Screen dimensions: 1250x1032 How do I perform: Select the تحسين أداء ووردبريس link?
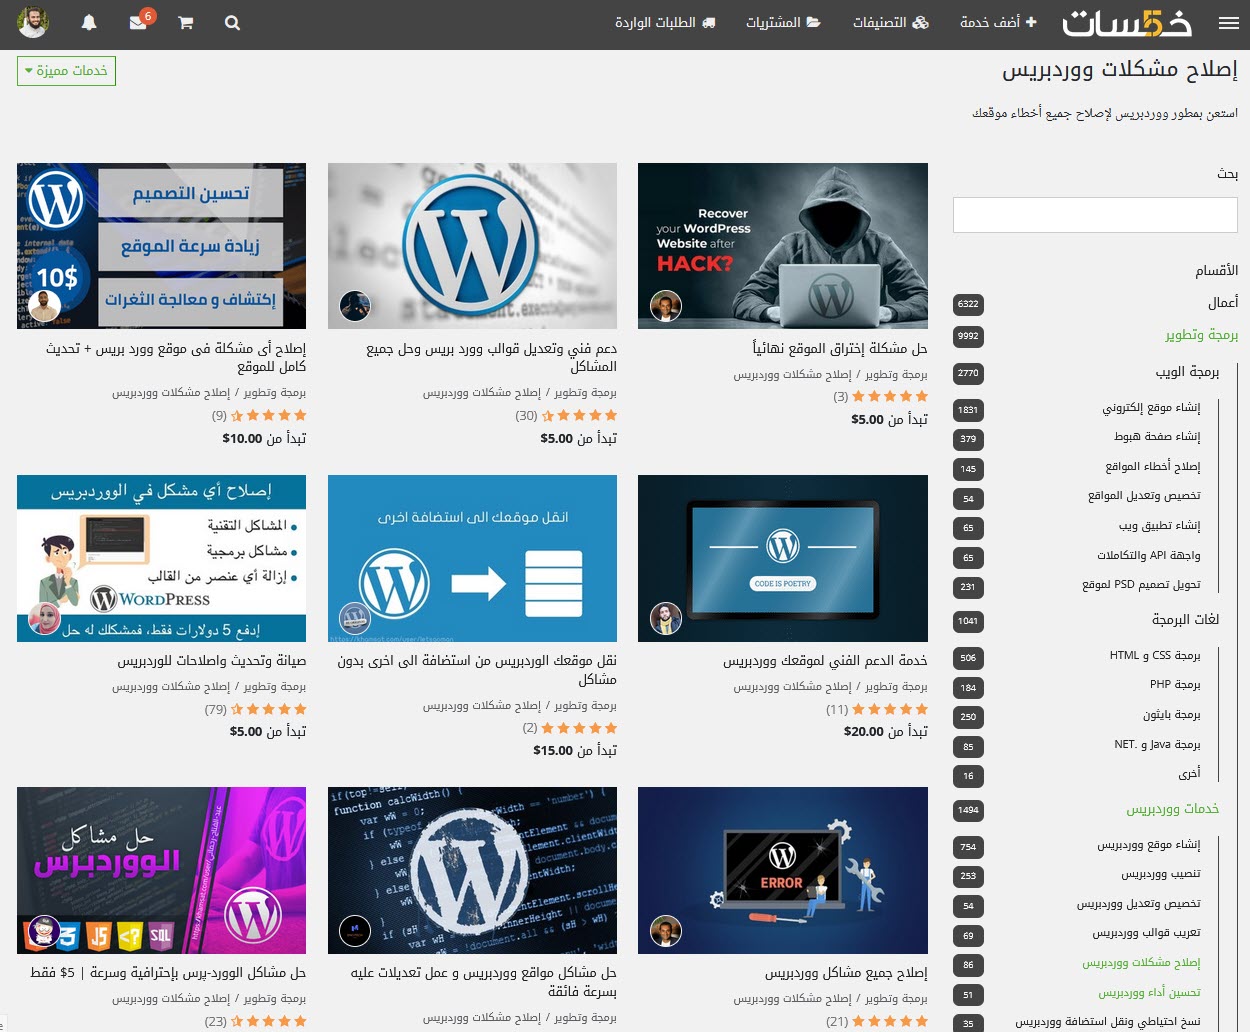click(x=1149, y=993)
